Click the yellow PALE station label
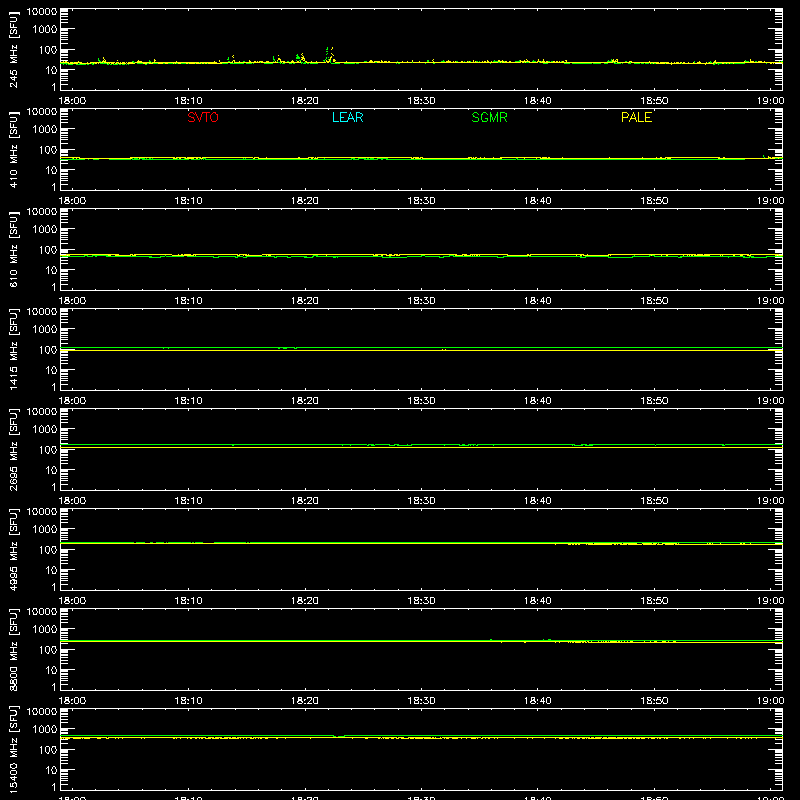 coord(636,117)
